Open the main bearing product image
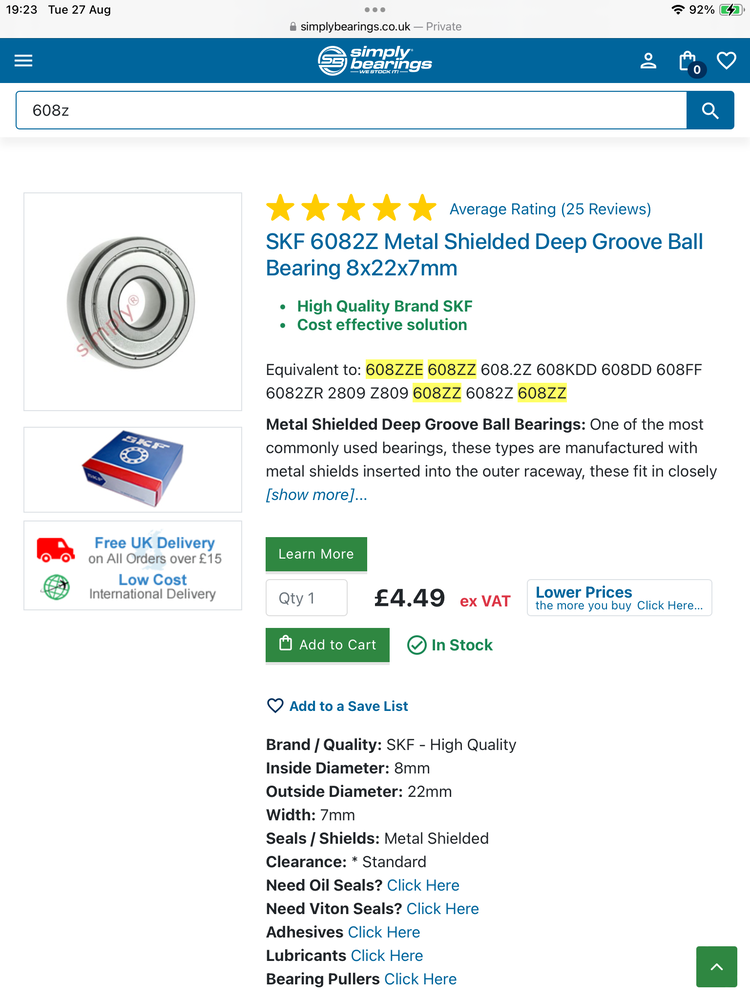This screenshot has width=750, height=1000. click(x=133, y=302)
